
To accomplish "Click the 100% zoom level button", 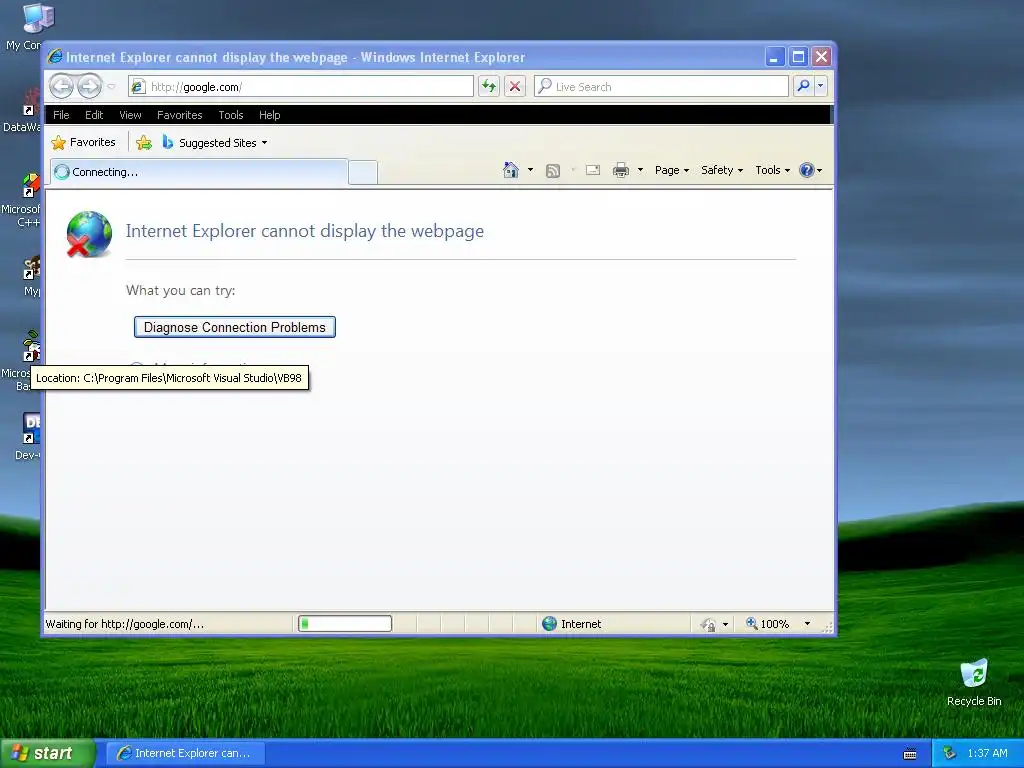I will pos(767,624).
